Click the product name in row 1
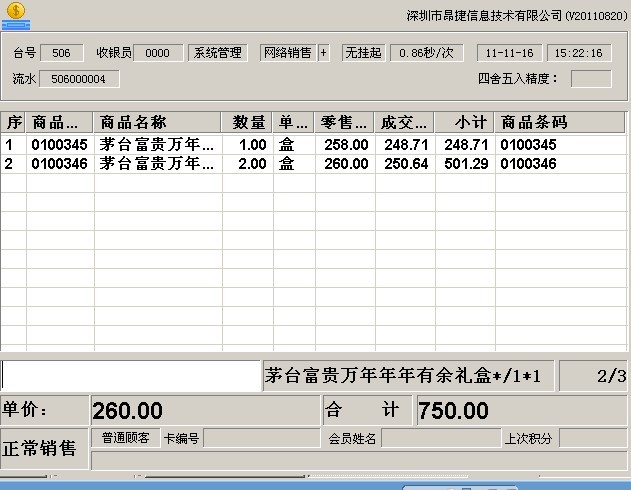Screen dimensions: 631x490 tap(157, 145)
